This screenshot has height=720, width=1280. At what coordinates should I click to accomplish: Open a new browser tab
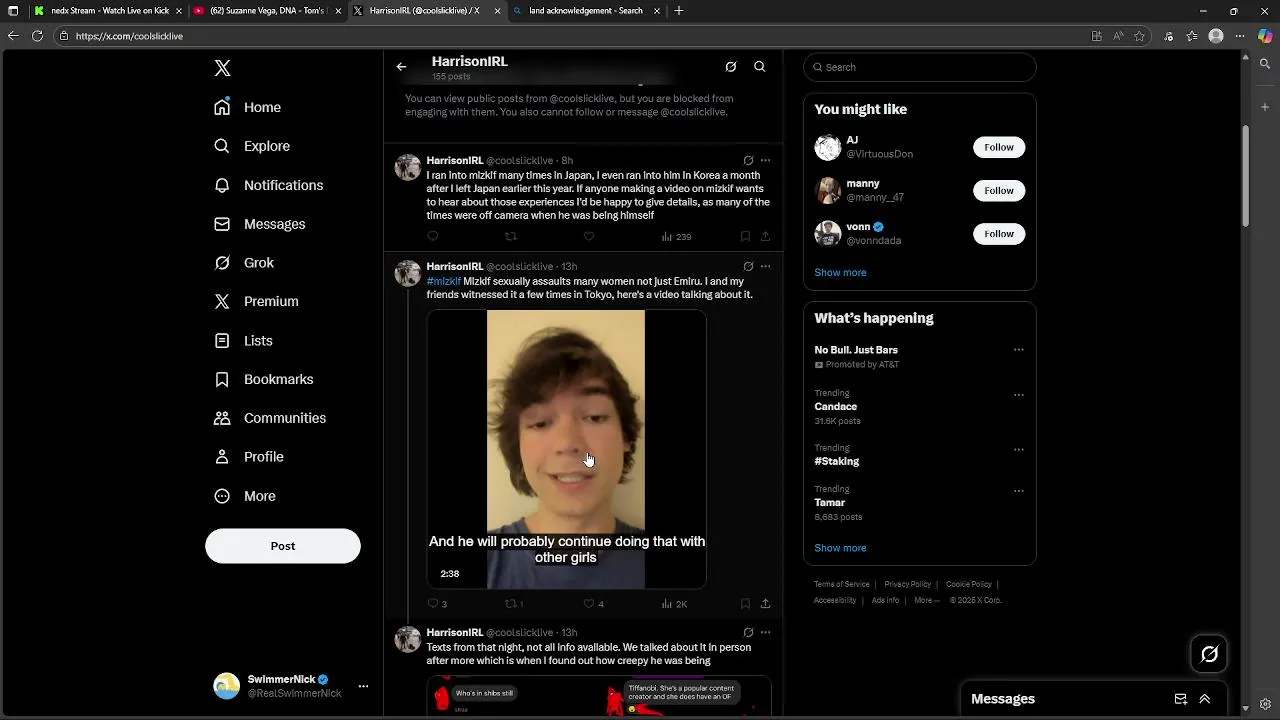pos(679,11)
